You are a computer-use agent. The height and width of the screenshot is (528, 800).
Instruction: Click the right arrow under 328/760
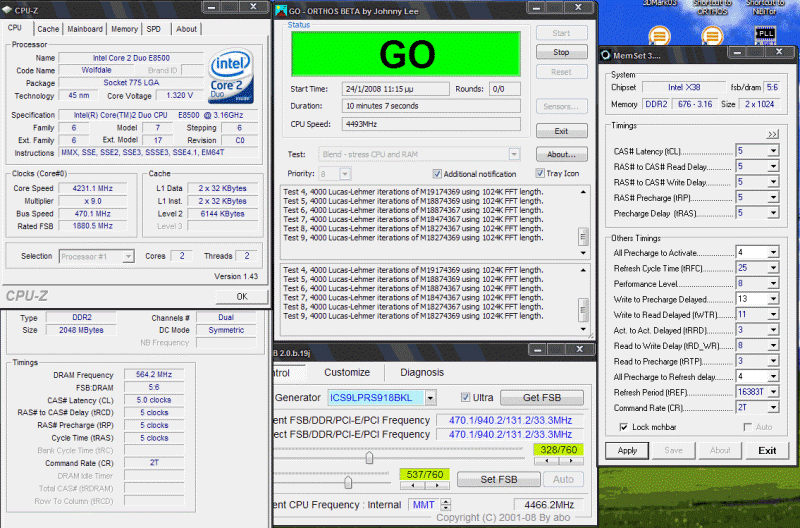tap(570, 461)
